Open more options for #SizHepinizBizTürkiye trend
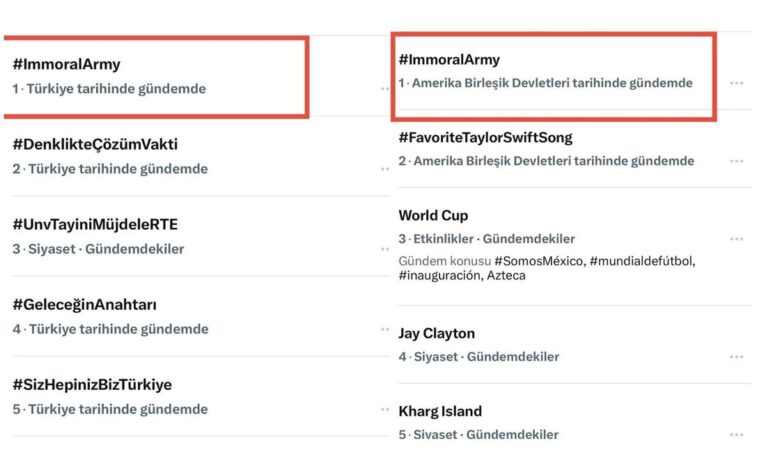The height and width of the screenshot is (470, 780). [385, 409]
